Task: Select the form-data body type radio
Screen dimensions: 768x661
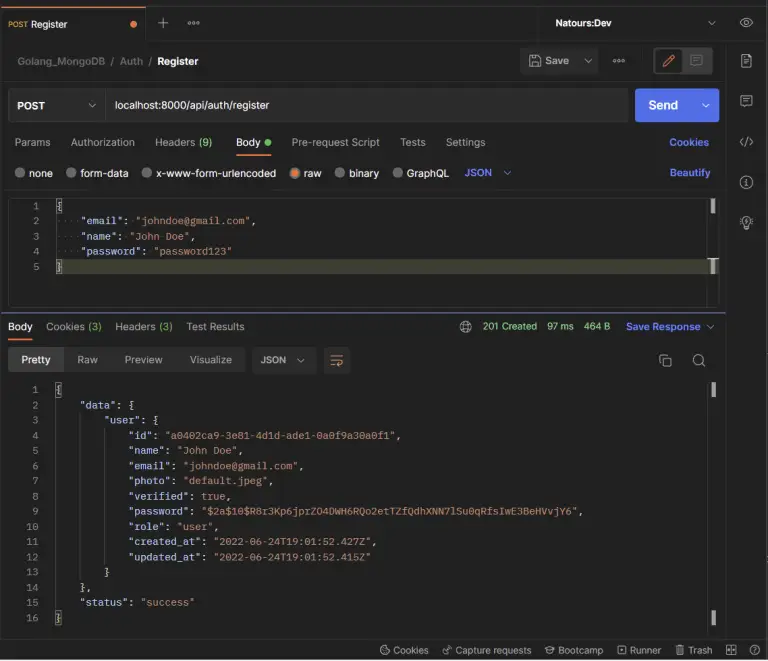Action: pos(71,173)
